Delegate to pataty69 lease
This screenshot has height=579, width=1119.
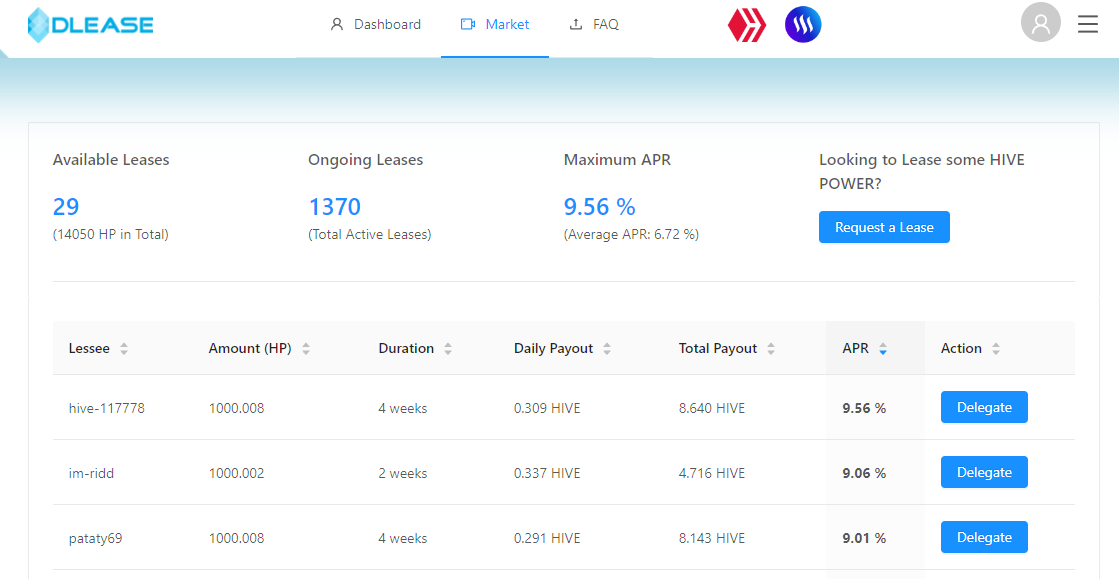pos(984,537)
